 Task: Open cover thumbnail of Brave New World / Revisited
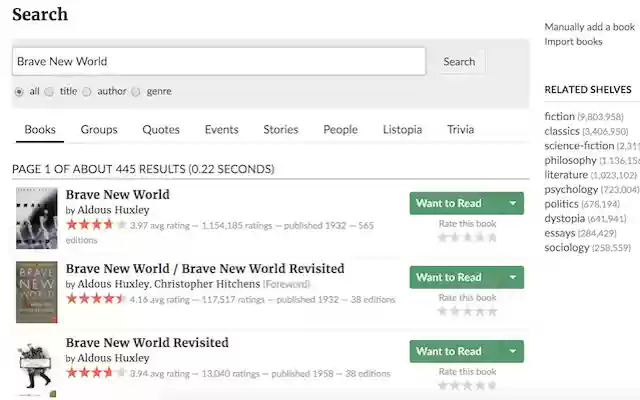pyautogui.click(x=37, y=292)
